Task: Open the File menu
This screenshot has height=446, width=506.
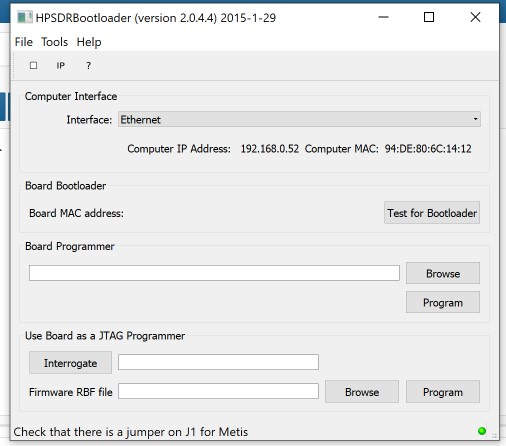Action: (24, 42)
